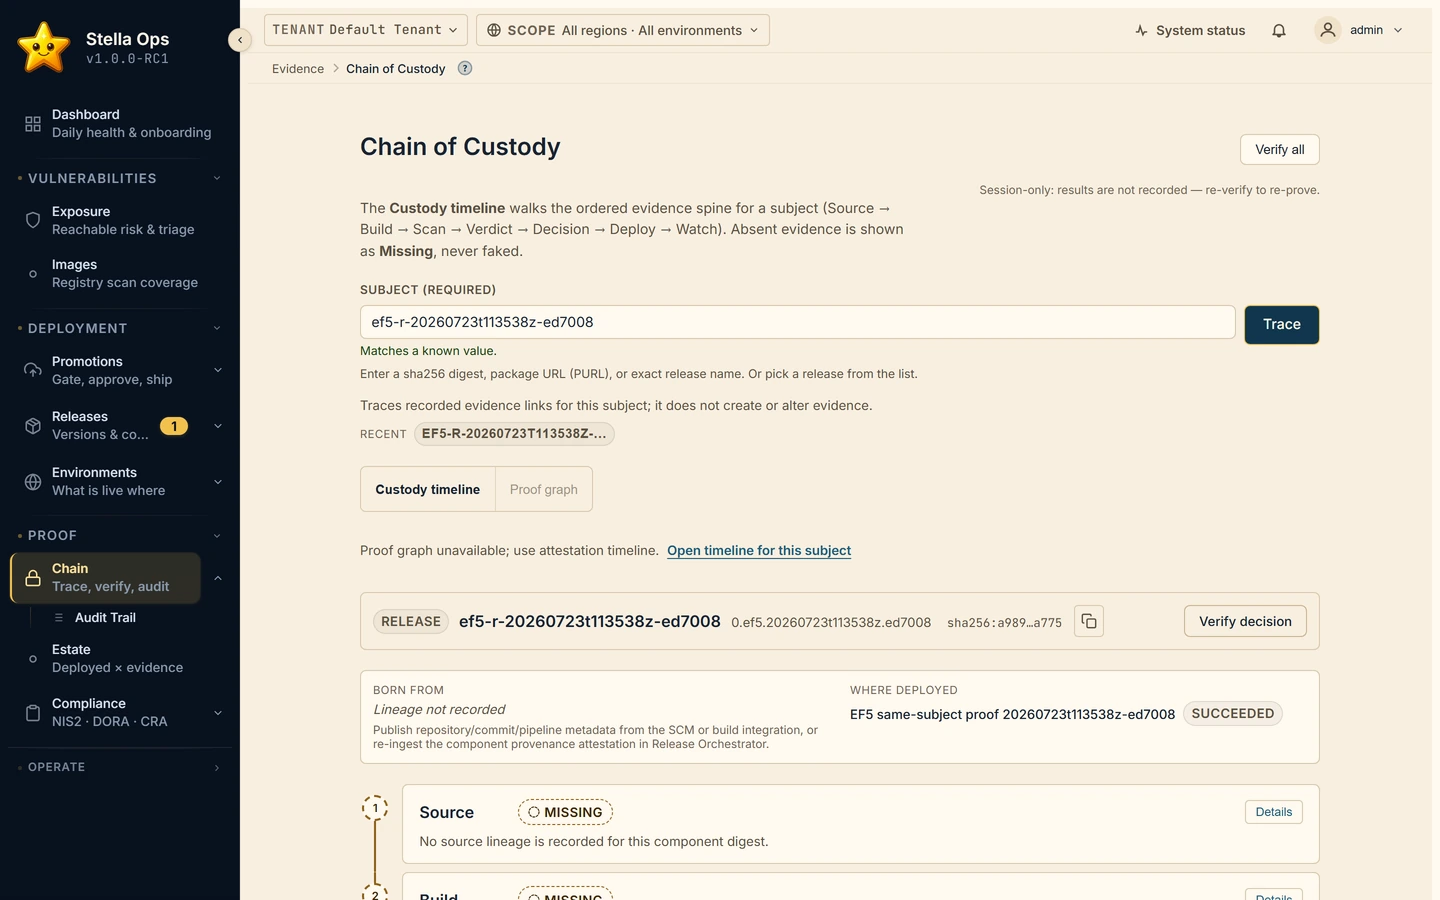Open the TENANT Default Tenant dropdown
Screen dimensions: 1440x900
coord(366,30)
